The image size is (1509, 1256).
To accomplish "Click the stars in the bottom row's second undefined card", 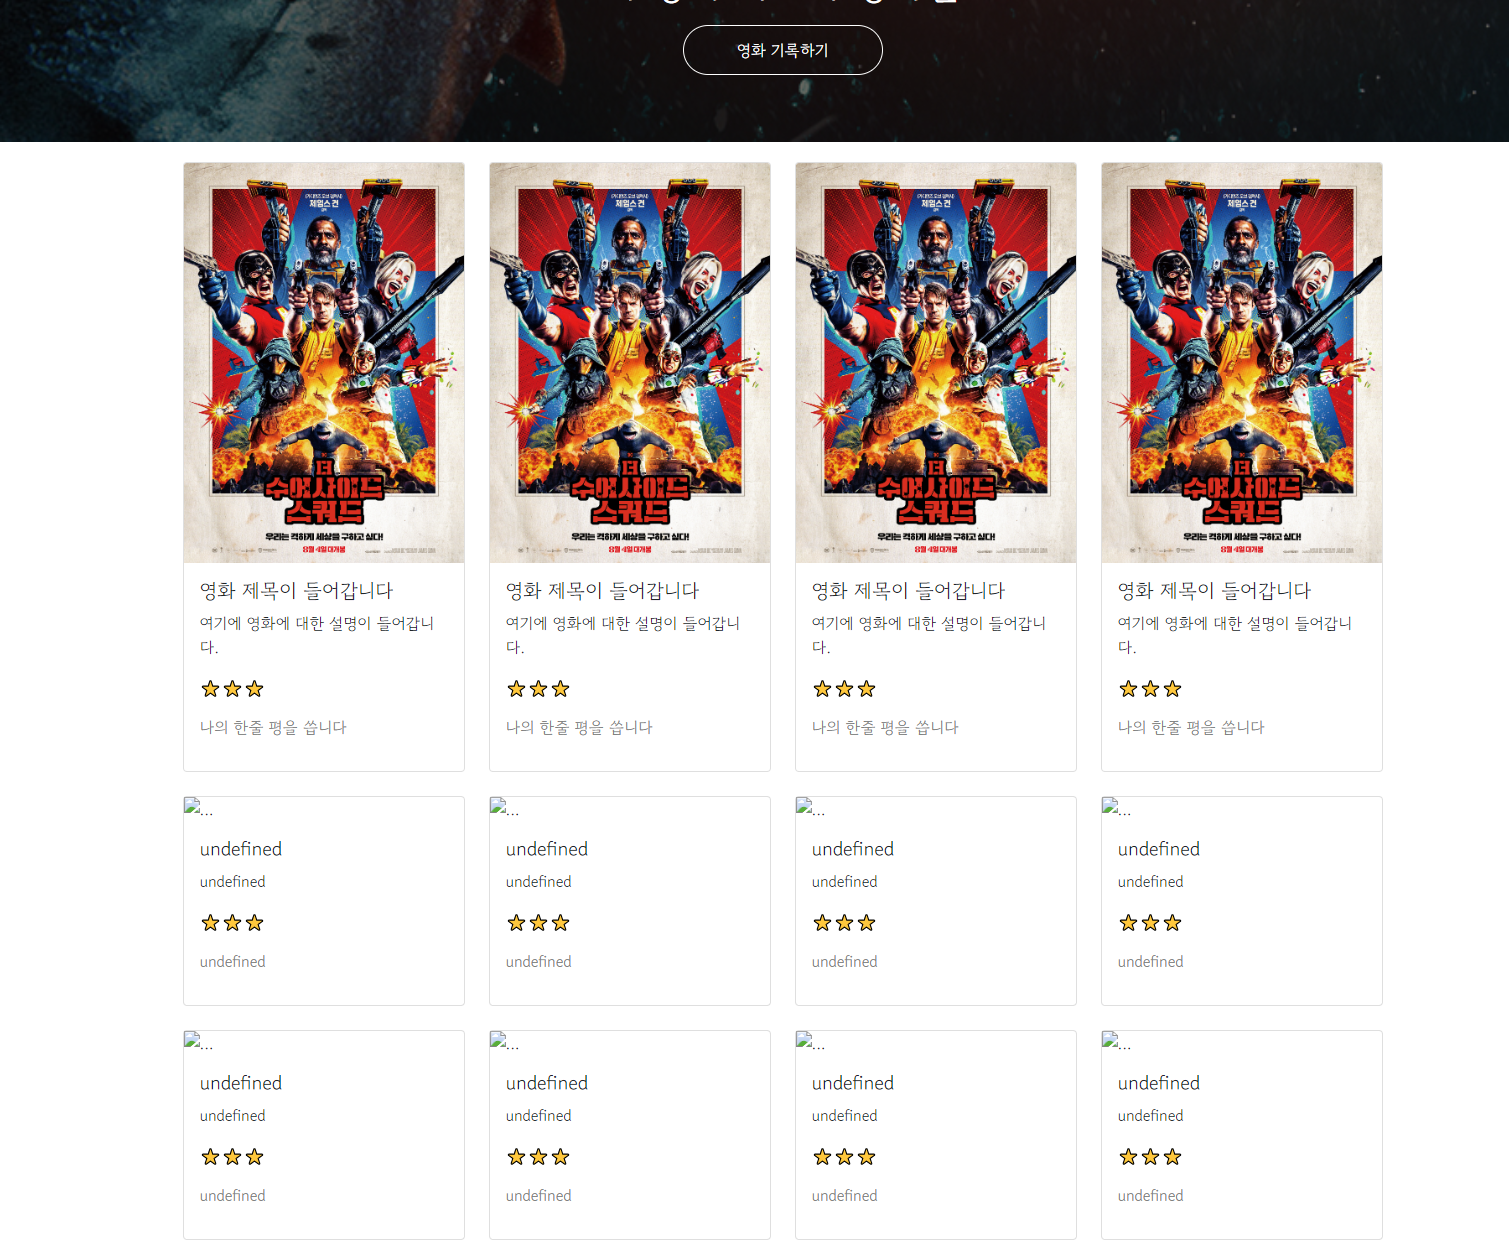I will [x=538, y=1157].
